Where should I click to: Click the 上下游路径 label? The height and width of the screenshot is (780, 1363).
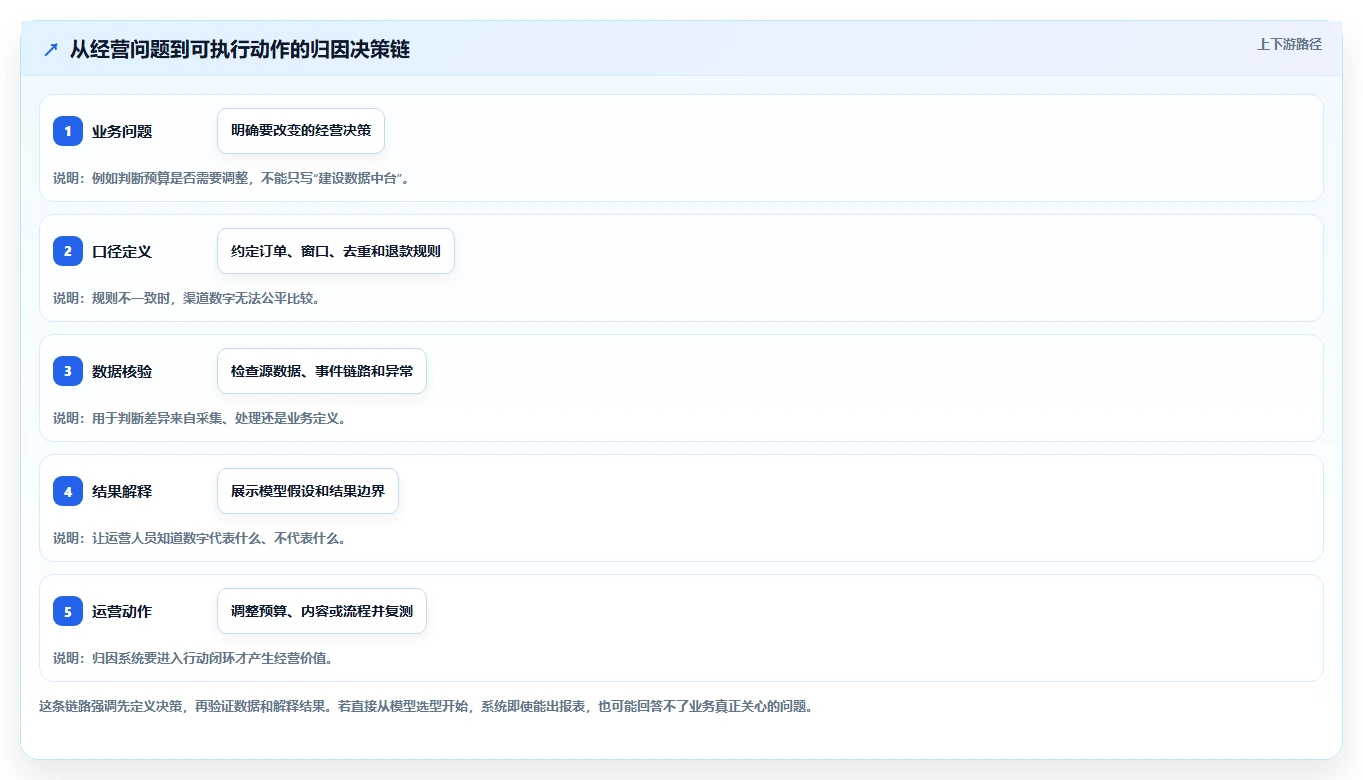tap(1289, 44)
